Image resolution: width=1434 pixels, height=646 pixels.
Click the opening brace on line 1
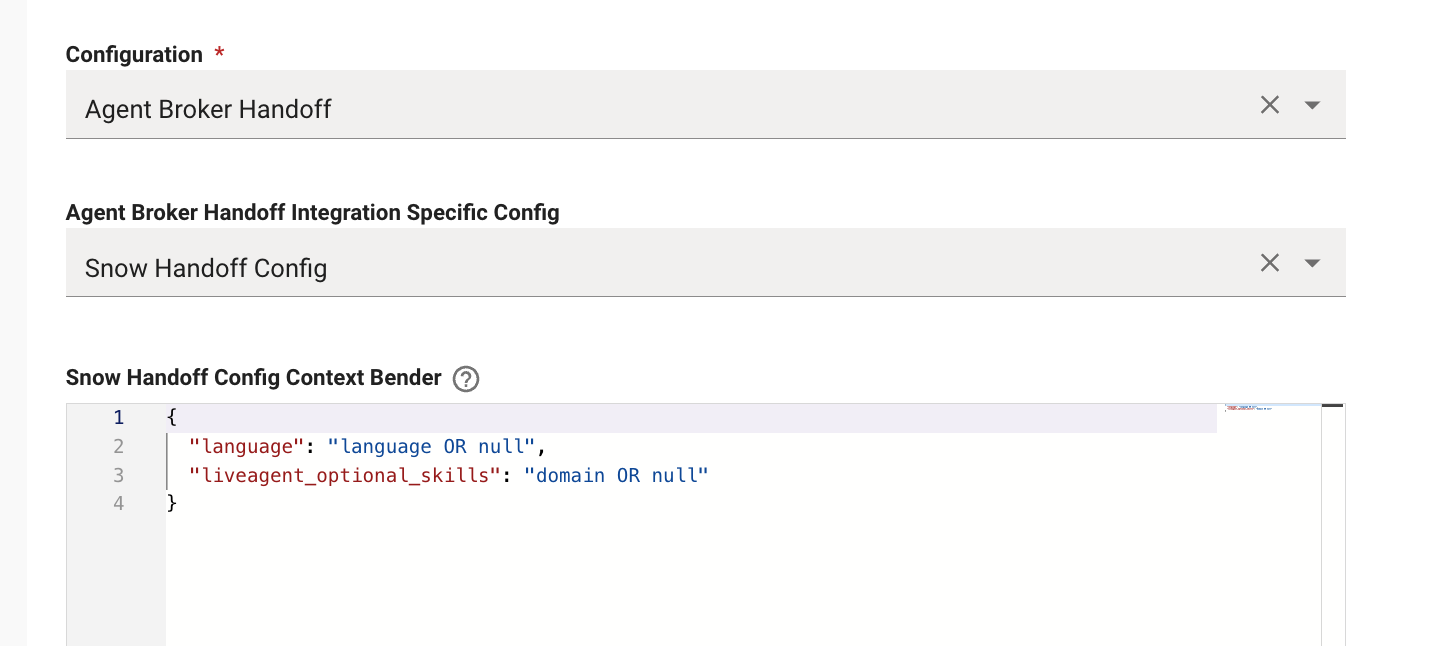coord(172,417)
